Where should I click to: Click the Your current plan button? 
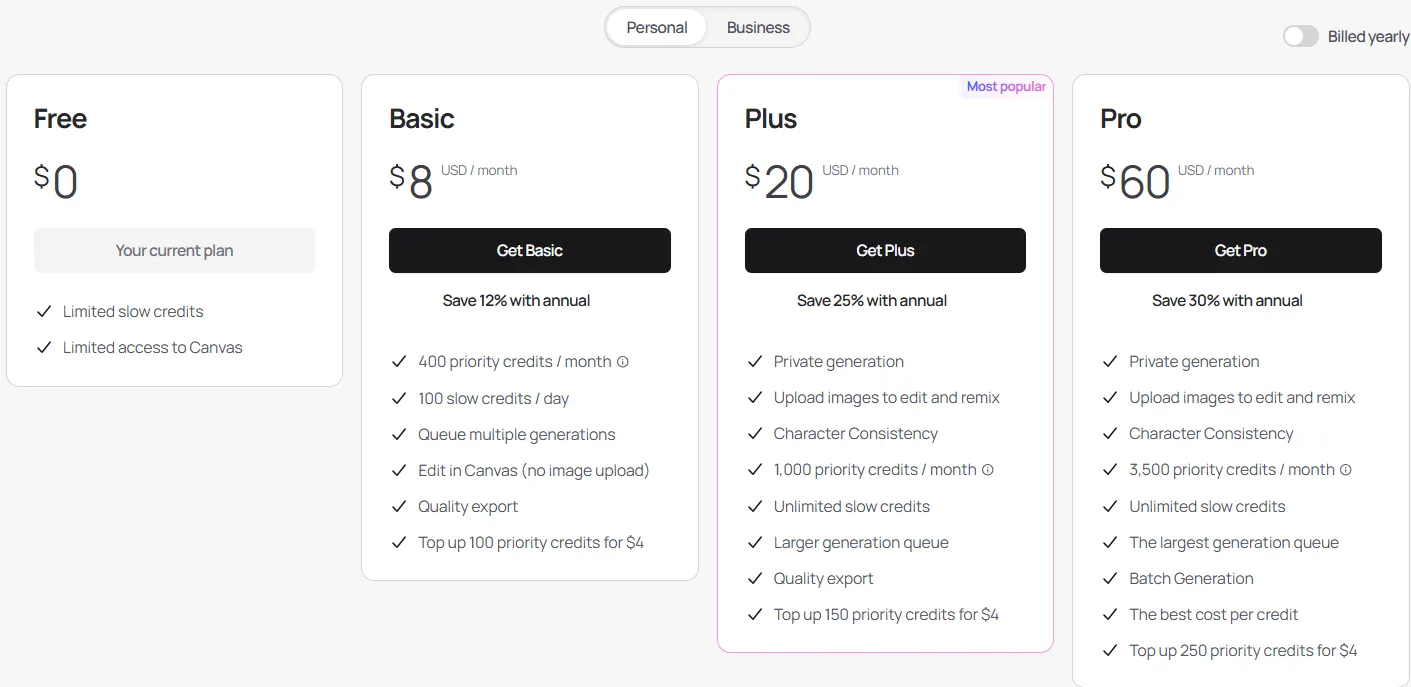(174, 251)
